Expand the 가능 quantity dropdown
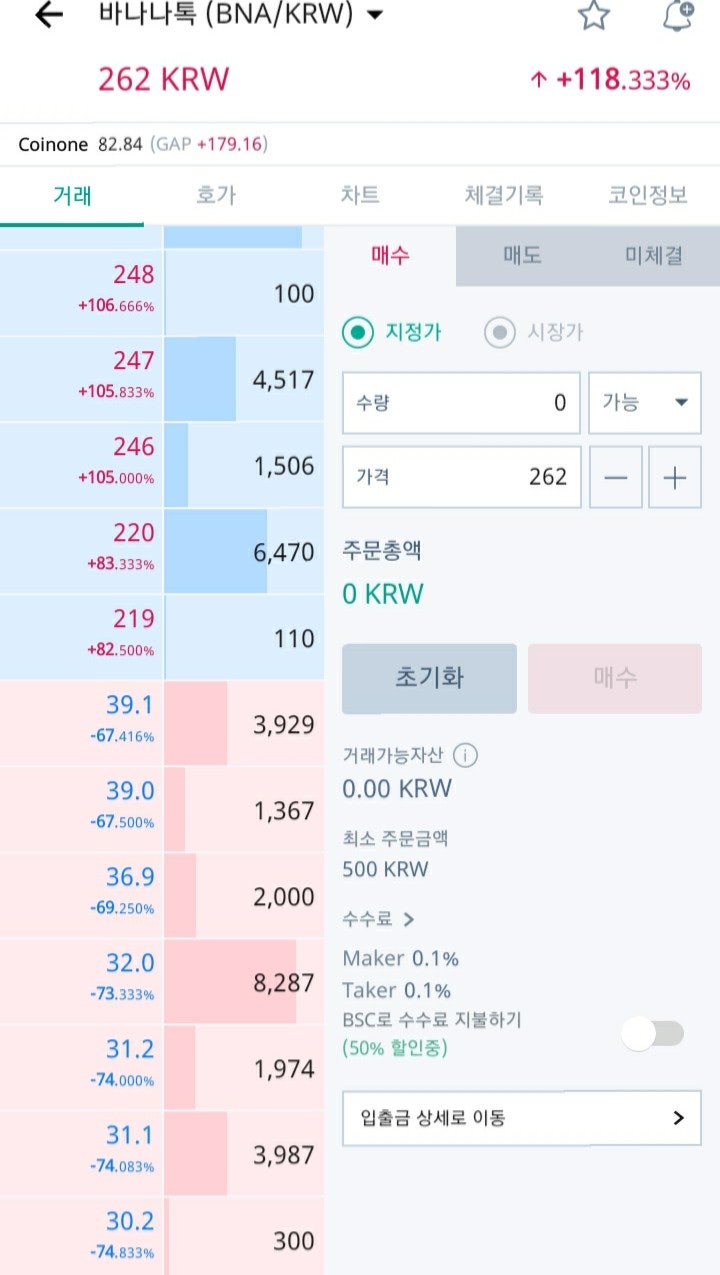This screenshot has width=720, height=1275. click(x=645, y=402)
